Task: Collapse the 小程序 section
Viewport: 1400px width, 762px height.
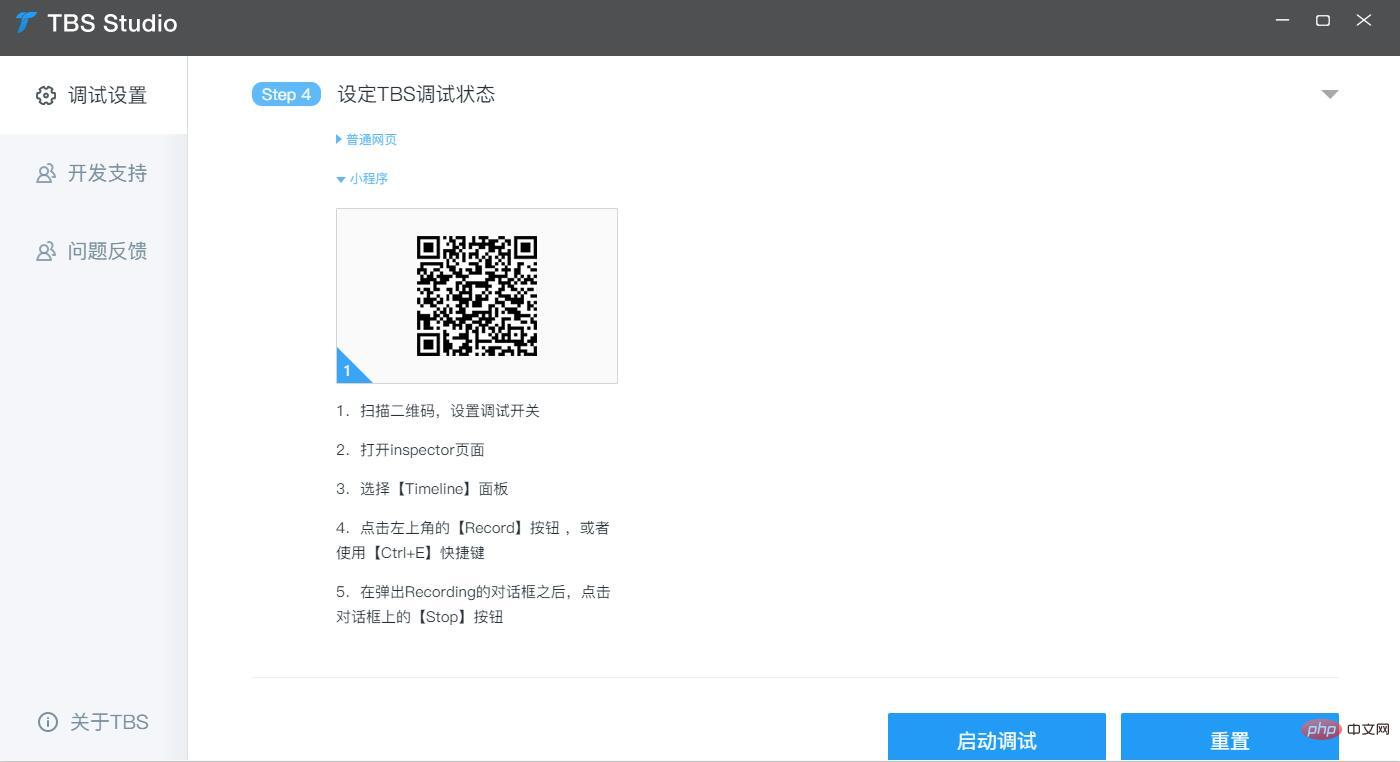Action: coord(362,178)
